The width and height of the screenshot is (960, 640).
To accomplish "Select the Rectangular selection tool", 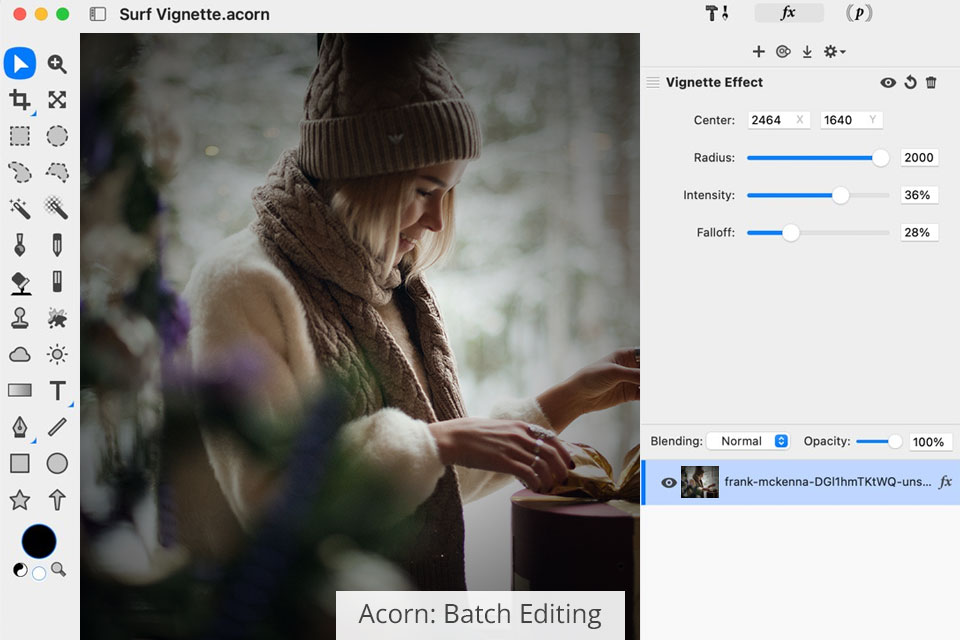I will 20,136.
